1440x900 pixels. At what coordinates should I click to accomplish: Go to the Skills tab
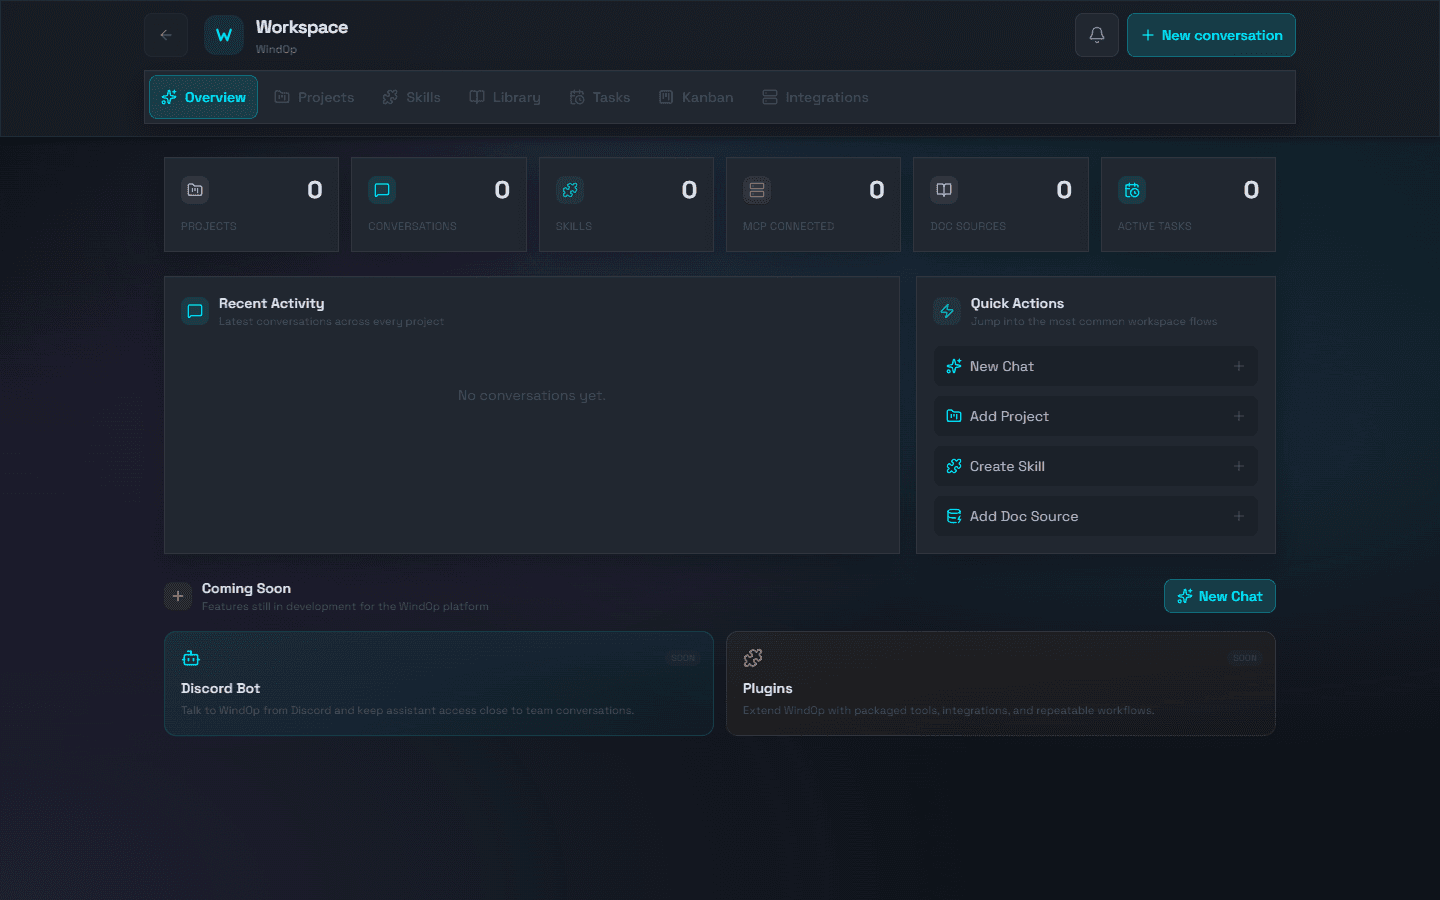tap(412, 97)
